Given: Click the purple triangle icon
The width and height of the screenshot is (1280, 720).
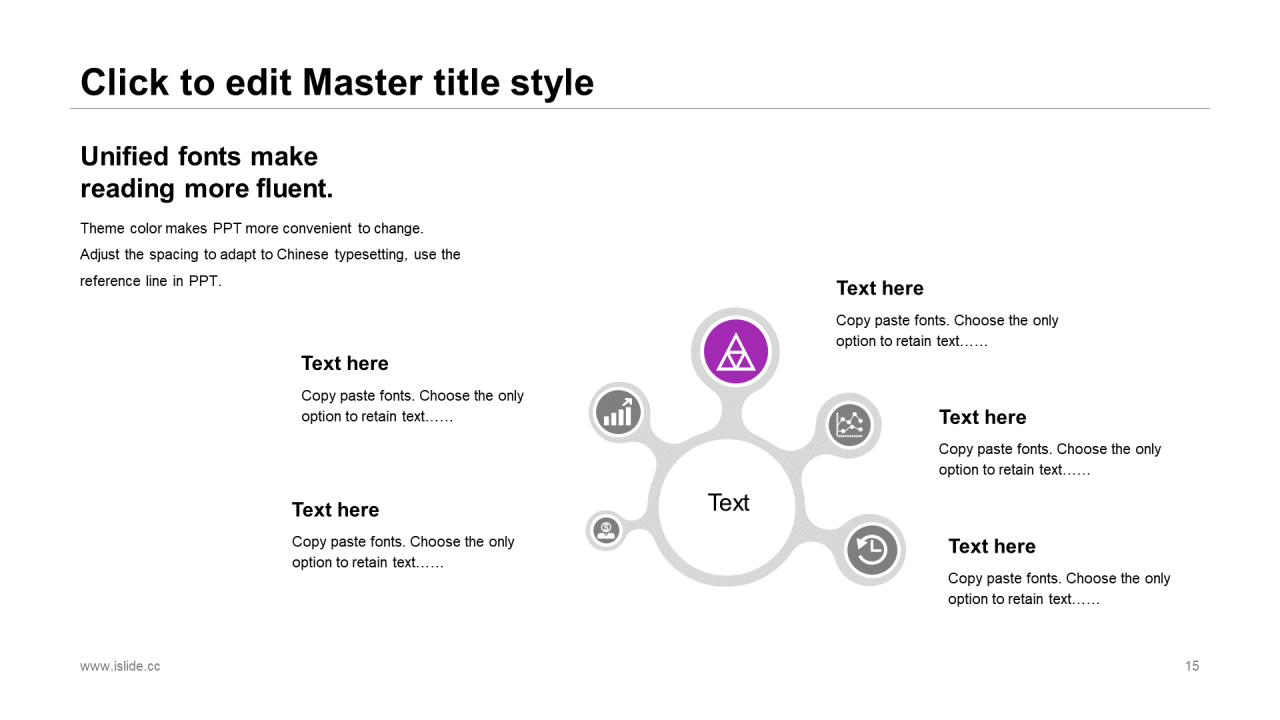Looking at the screenshot, I should (736, 352).
